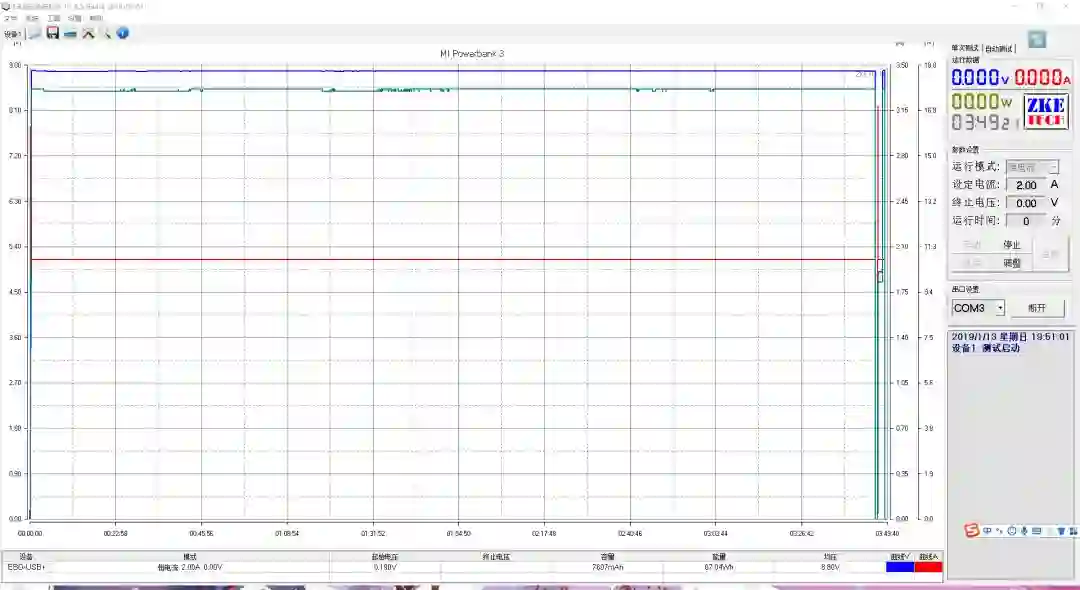The image size is (1080, 590).
Task: Open the 设置 menu
Action: coord(75,18)
